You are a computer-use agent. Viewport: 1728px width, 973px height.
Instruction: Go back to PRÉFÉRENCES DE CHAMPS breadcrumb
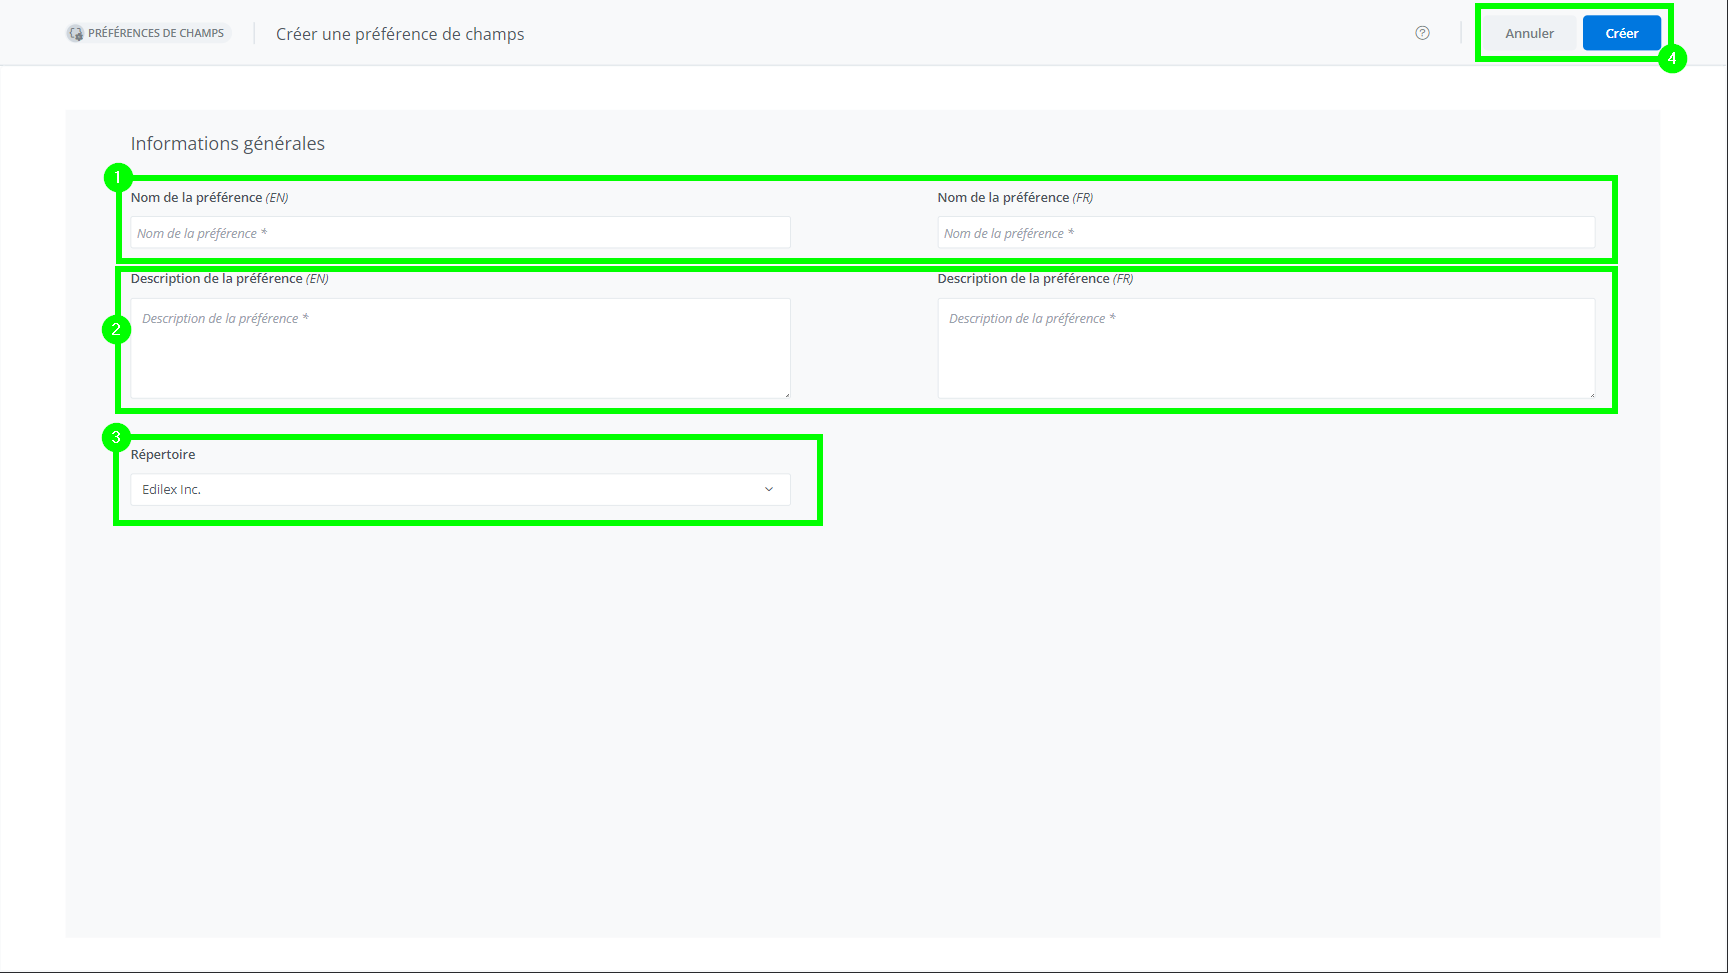[155, 34]
